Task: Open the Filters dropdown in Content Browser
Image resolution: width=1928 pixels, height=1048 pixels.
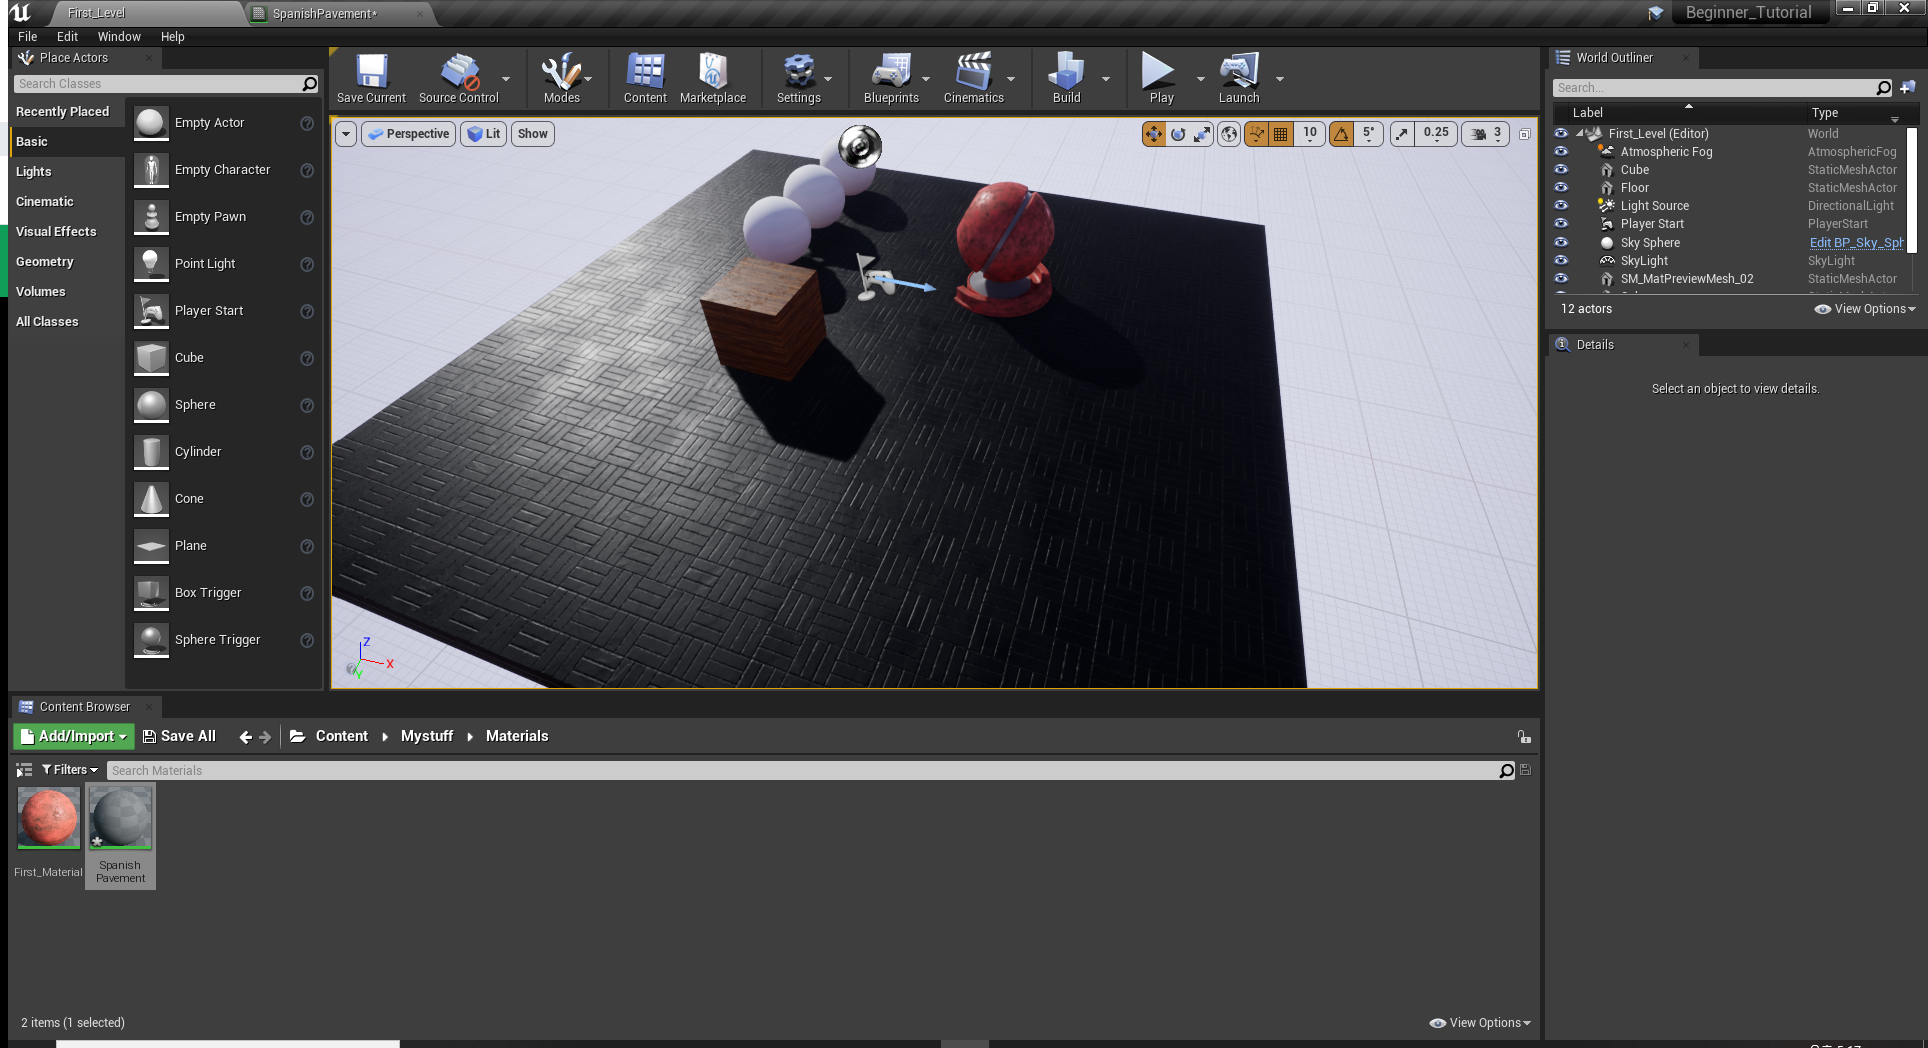Action: coord(70,770)
